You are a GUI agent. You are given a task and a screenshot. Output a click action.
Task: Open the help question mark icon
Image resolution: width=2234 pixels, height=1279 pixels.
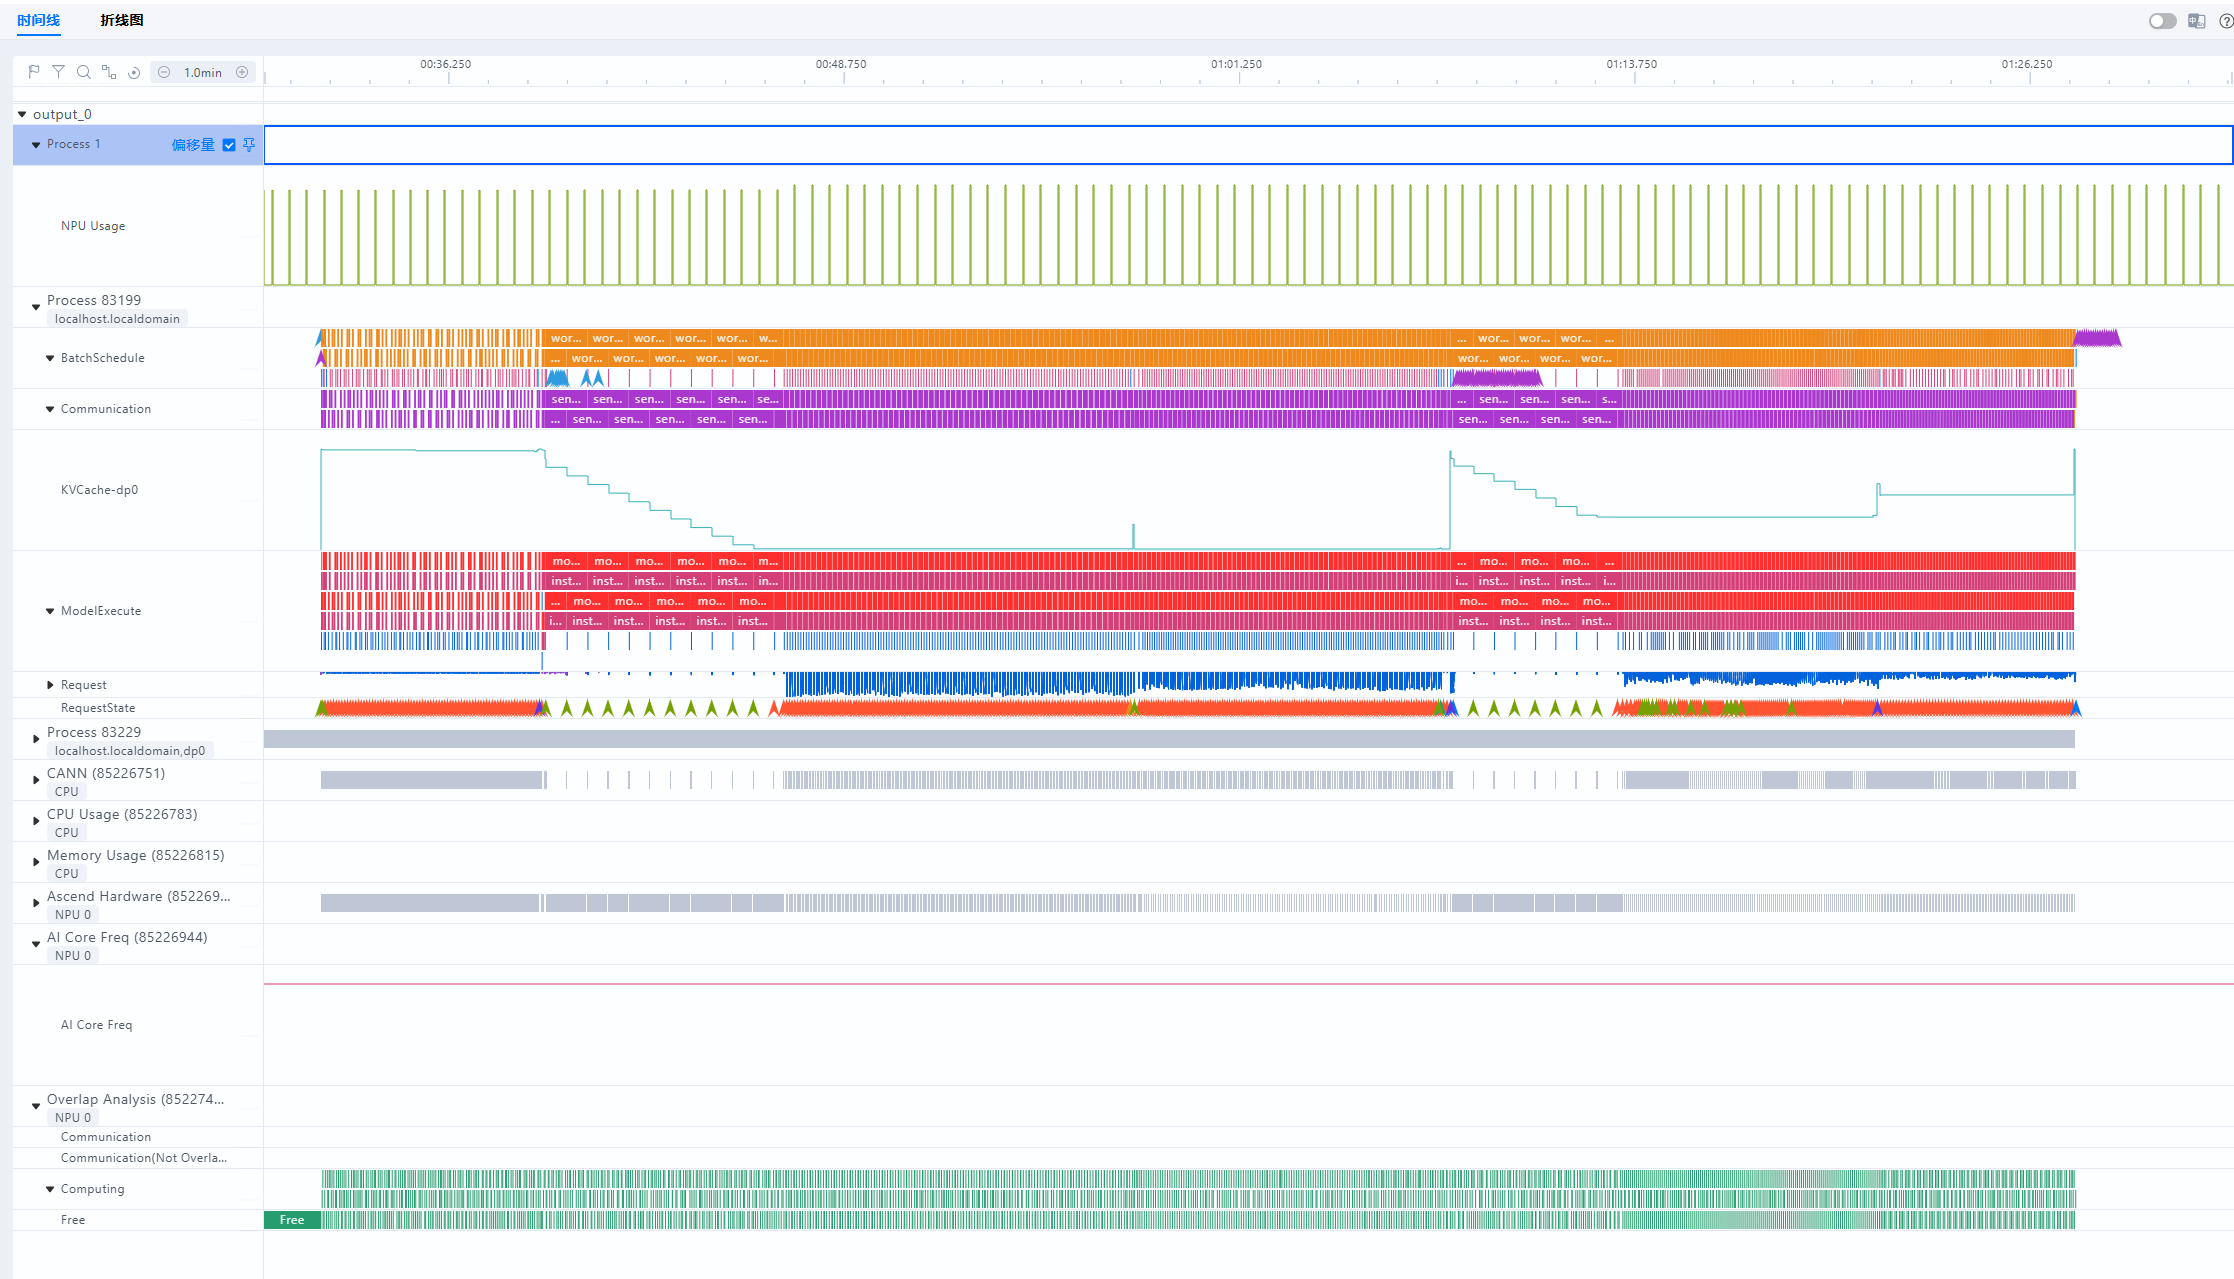point(2226,21)
